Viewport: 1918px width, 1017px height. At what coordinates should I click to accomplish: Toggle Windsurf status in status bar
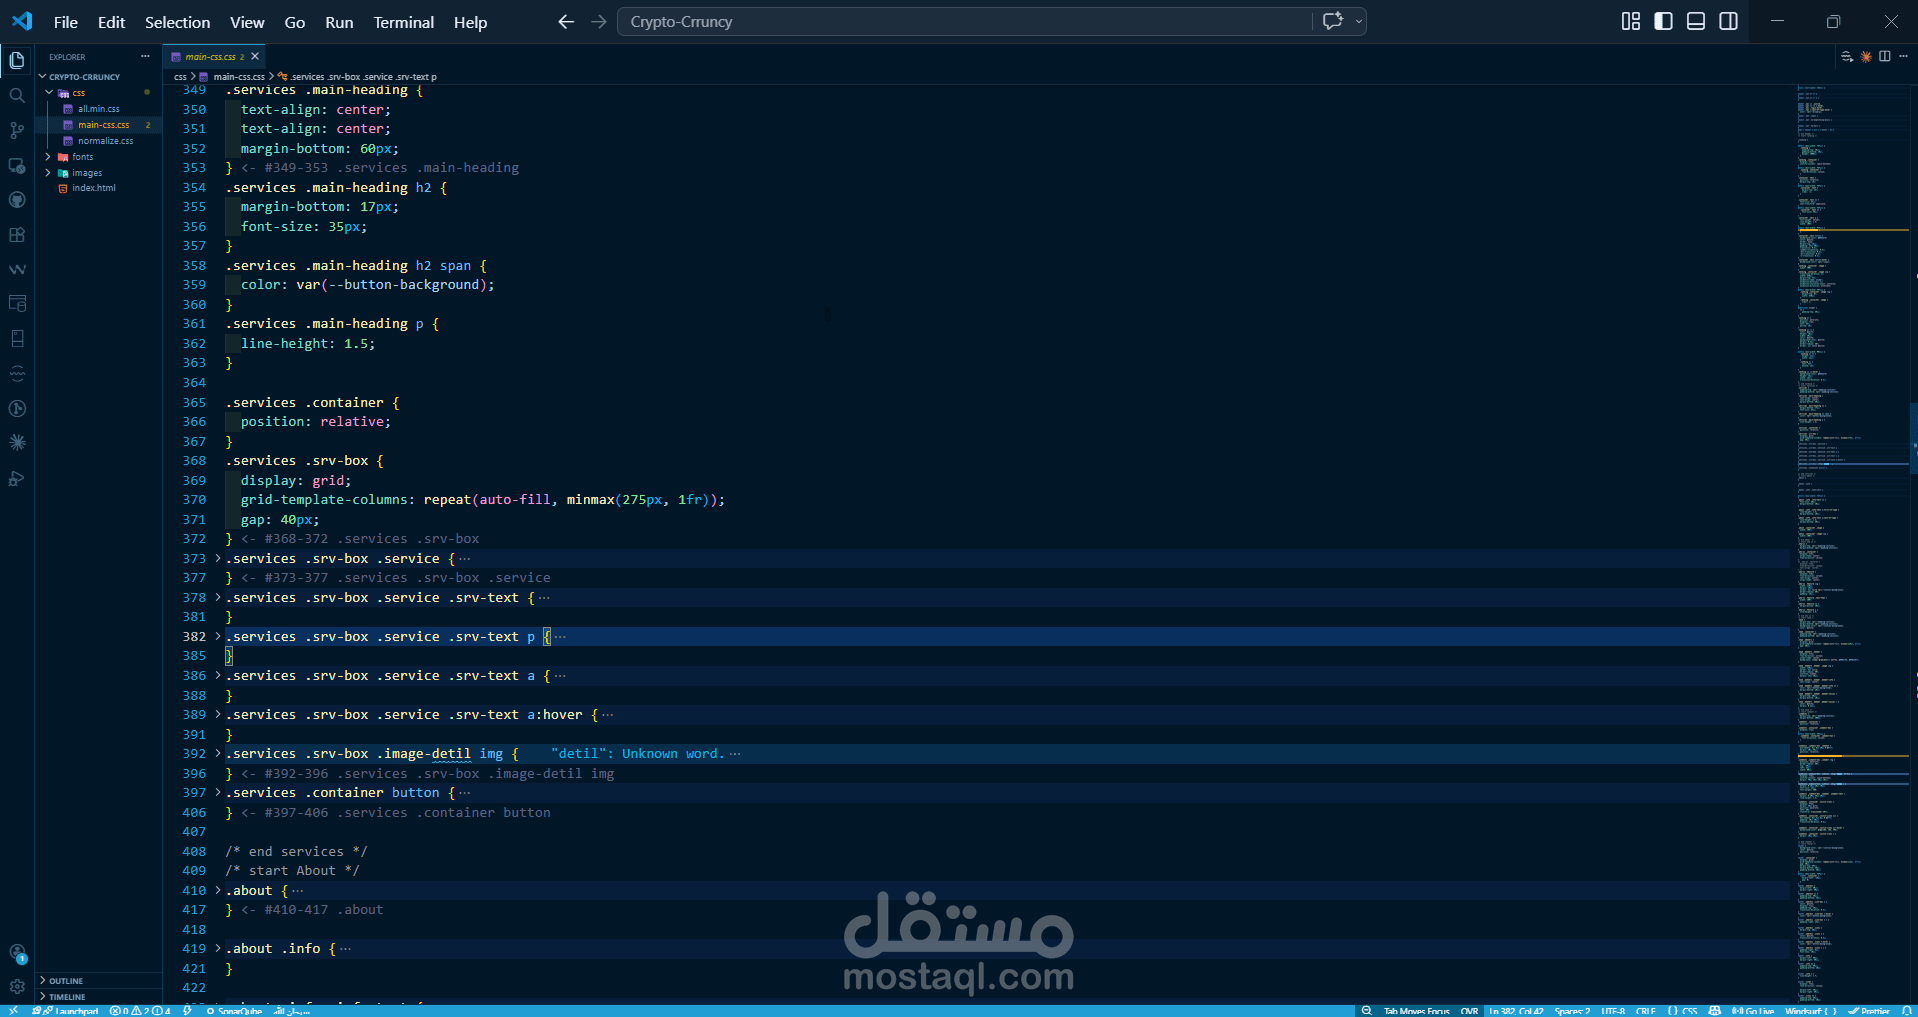tap(1811, 1011)
